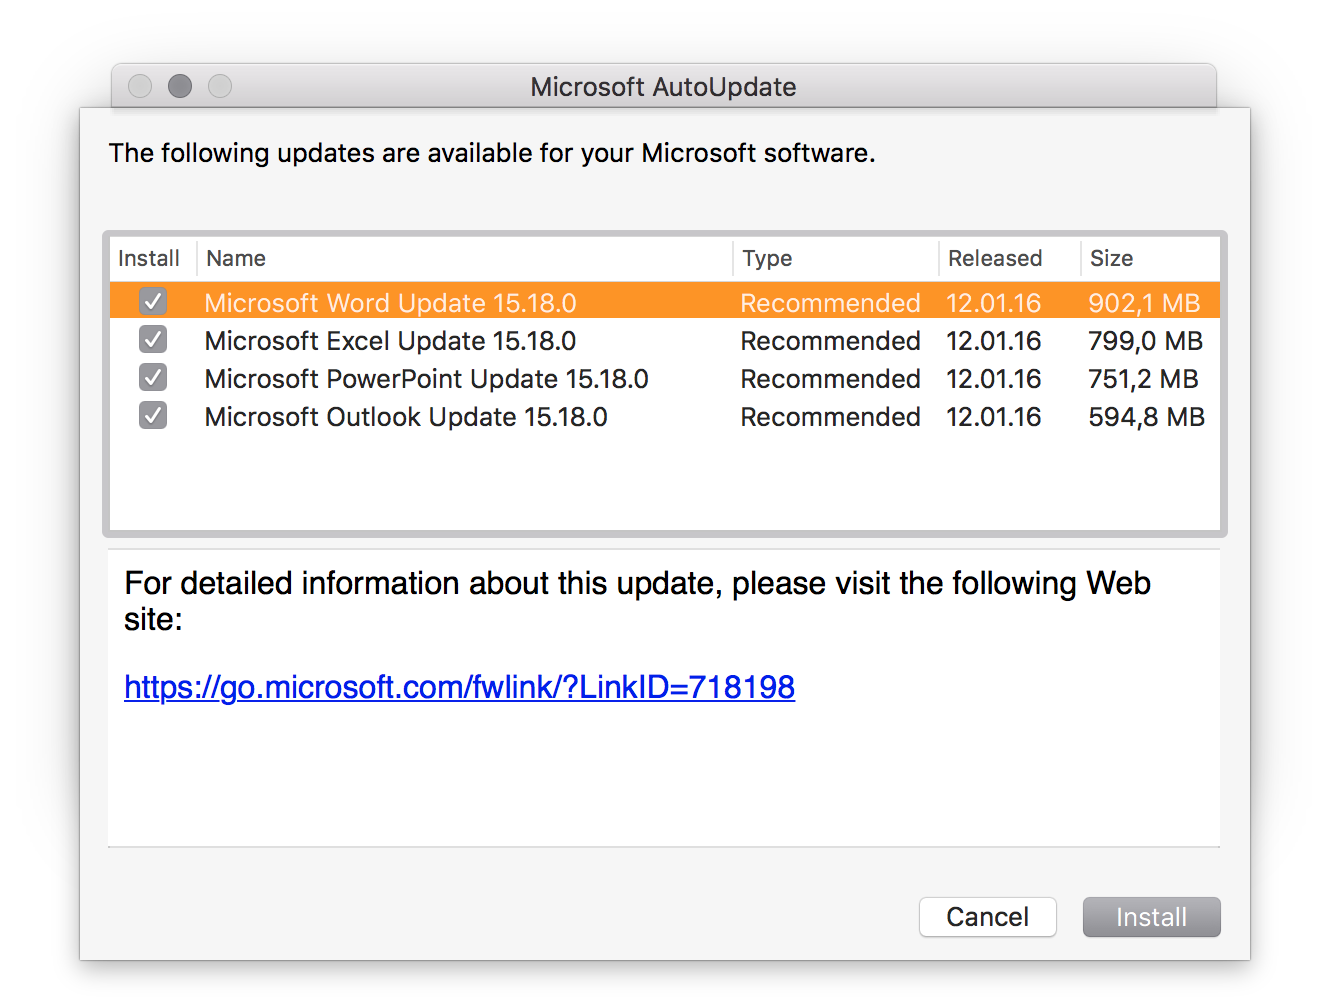Uncheck the Microsoft Word Update checkbox
1328x1002 pixels.
153,301
